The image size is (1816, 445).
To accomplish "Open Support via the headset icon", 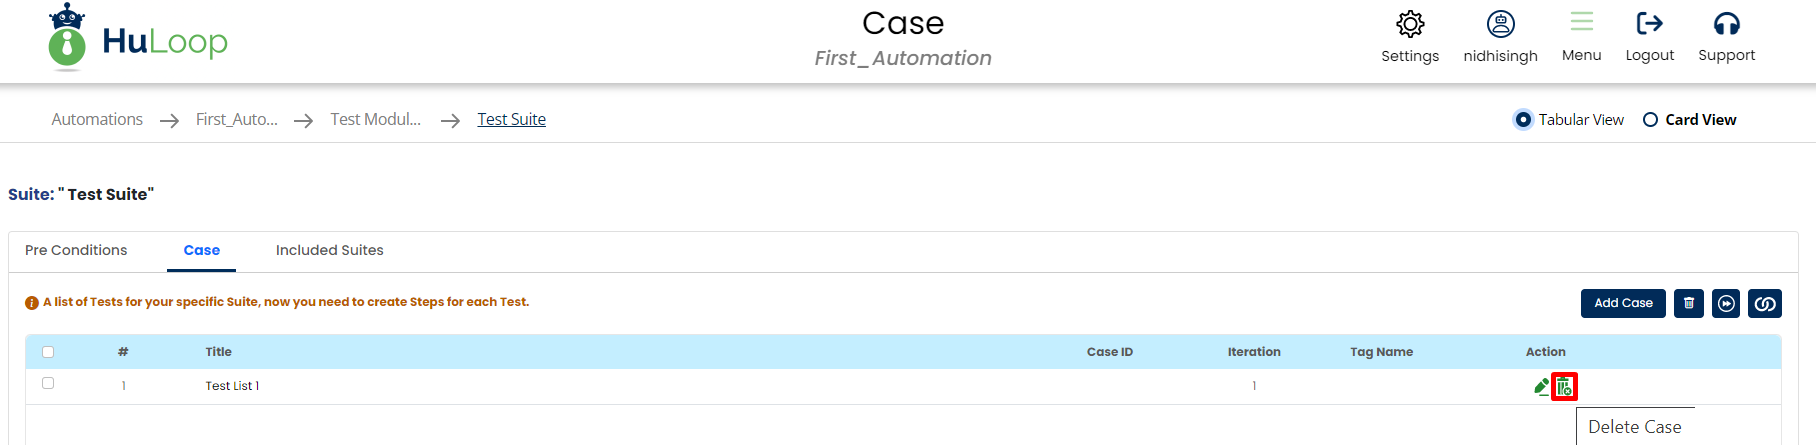I will pos(1726,24).
